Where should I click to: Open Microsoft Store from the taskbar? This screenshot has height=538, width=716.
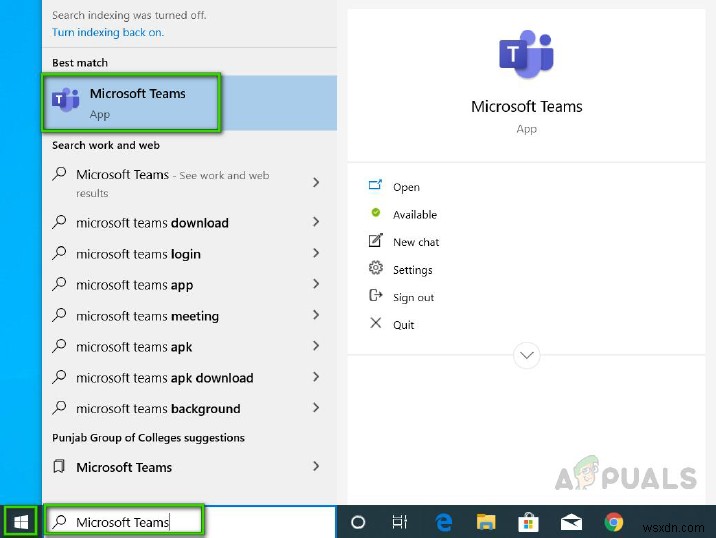pyautogui.click(x=528, y=522)
